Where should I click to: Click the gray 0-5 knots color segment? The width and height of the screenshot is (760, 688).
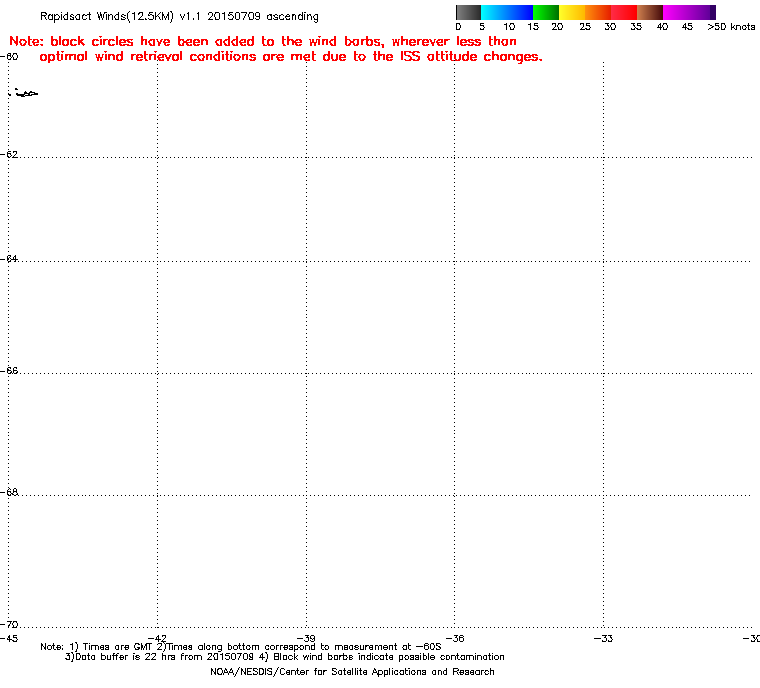[x=468, y=12]
